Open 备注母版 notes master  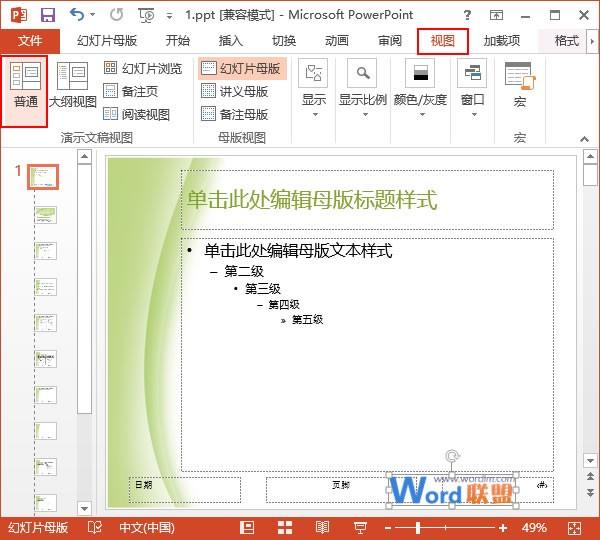point(234,114)
